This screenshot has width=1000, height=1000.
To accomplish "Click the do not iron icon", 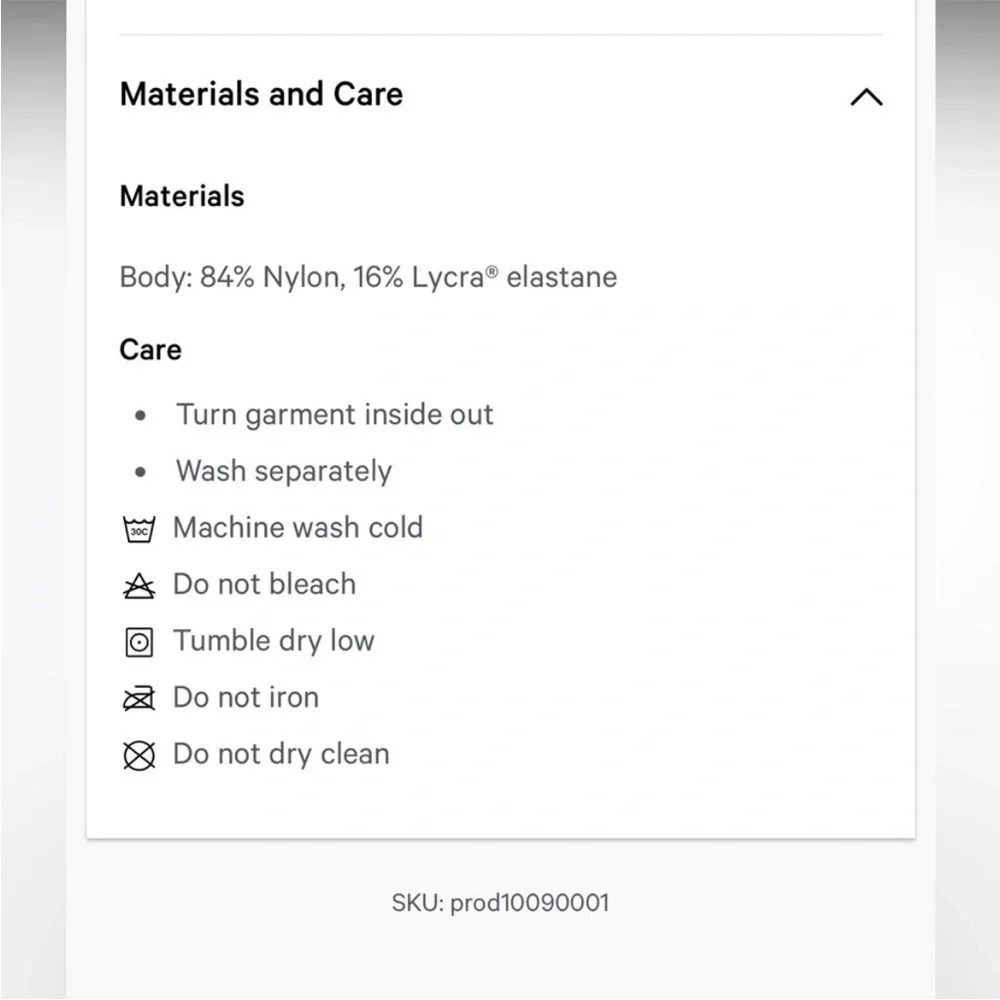I will [138, 698].
